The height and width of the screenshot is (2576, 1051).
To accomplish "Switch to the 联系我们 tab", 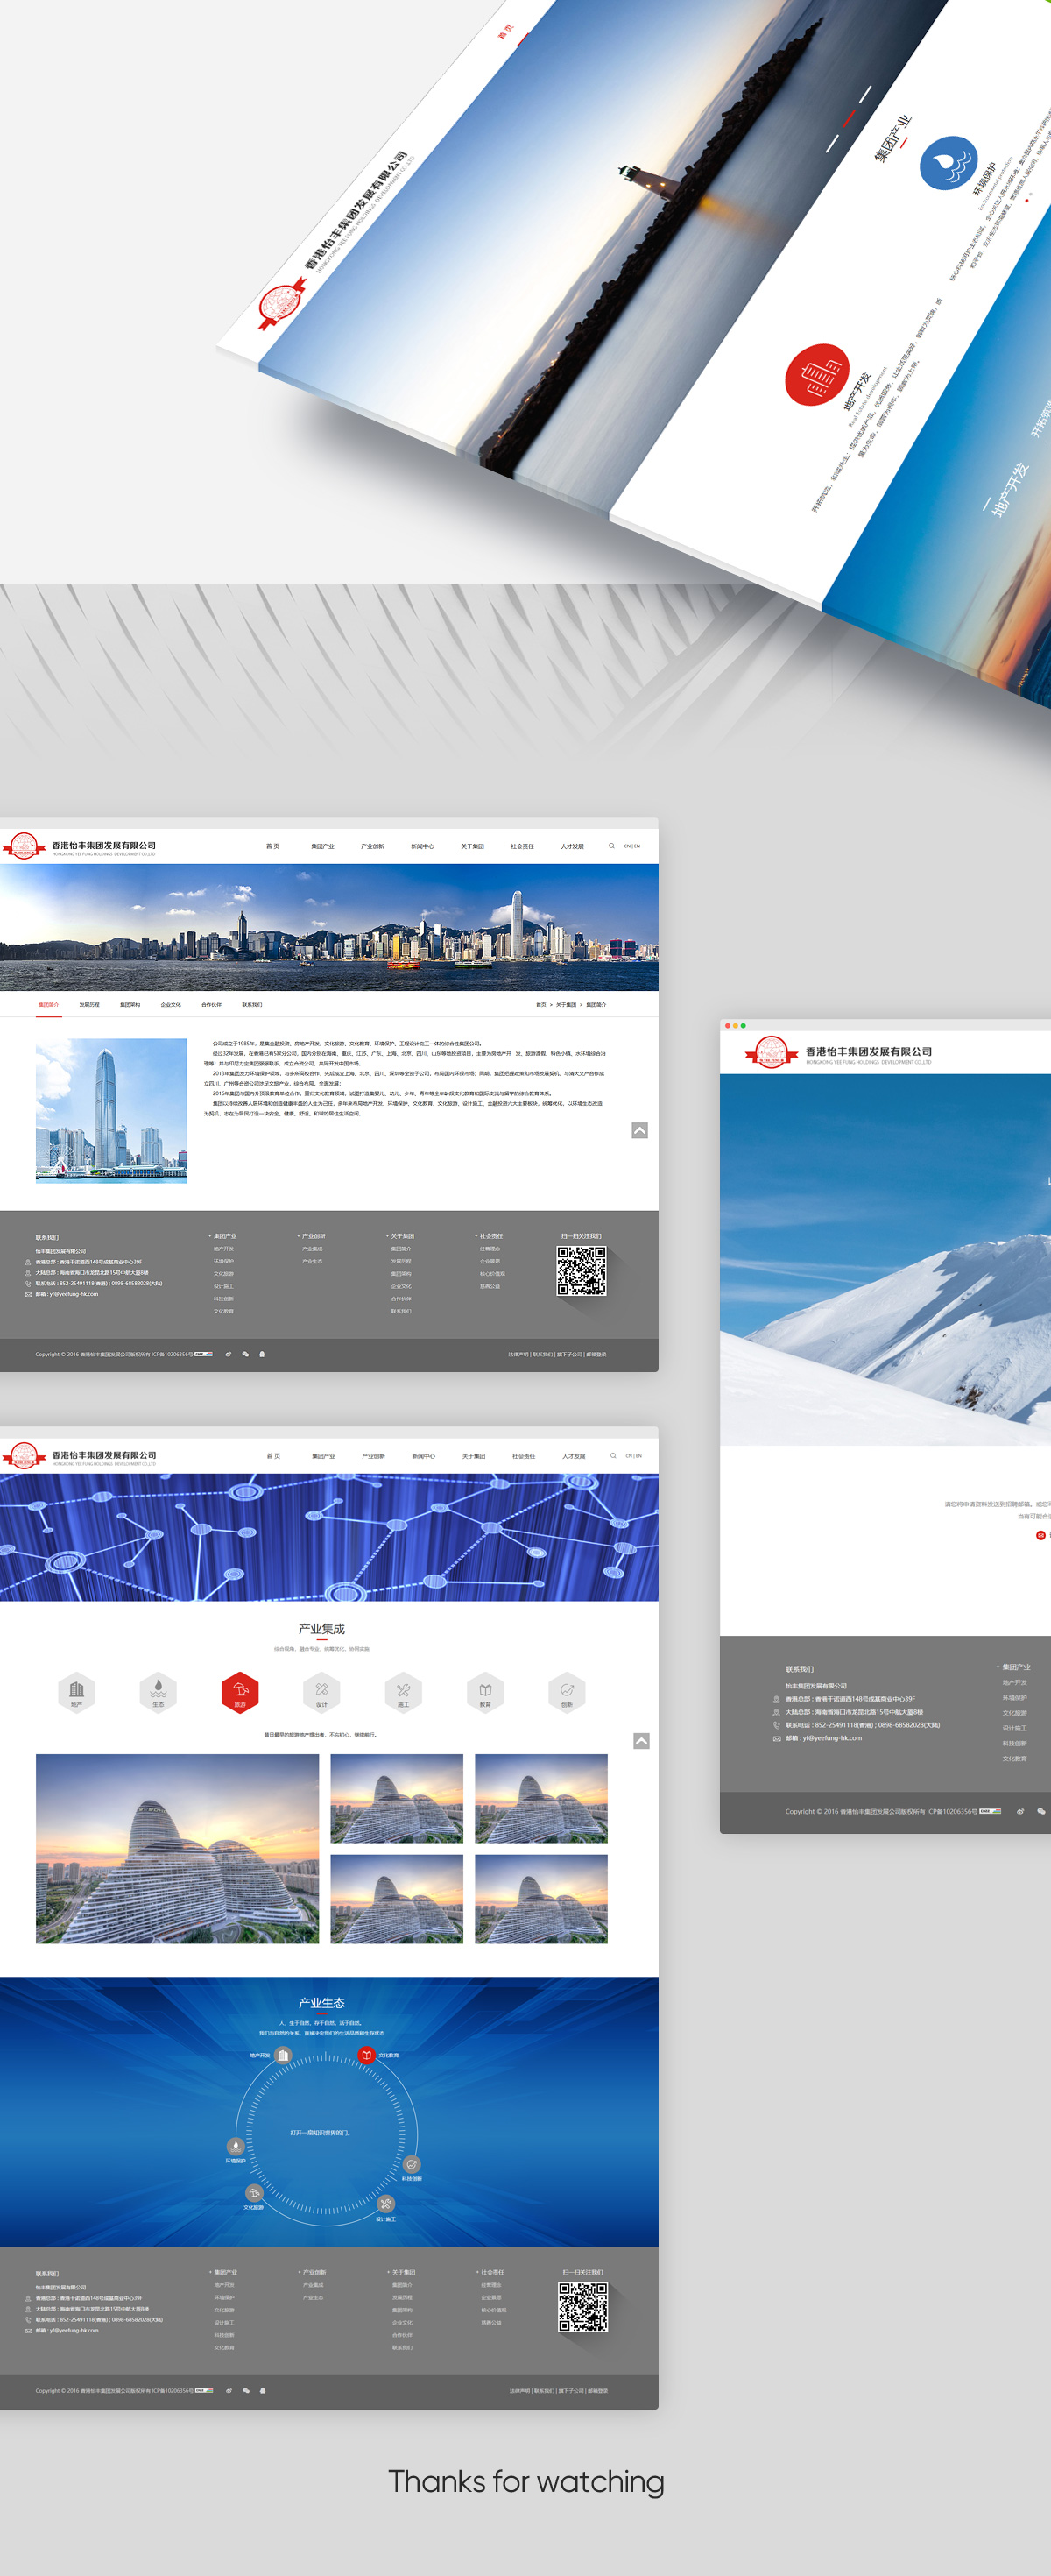I will (x=252, y=1004).
